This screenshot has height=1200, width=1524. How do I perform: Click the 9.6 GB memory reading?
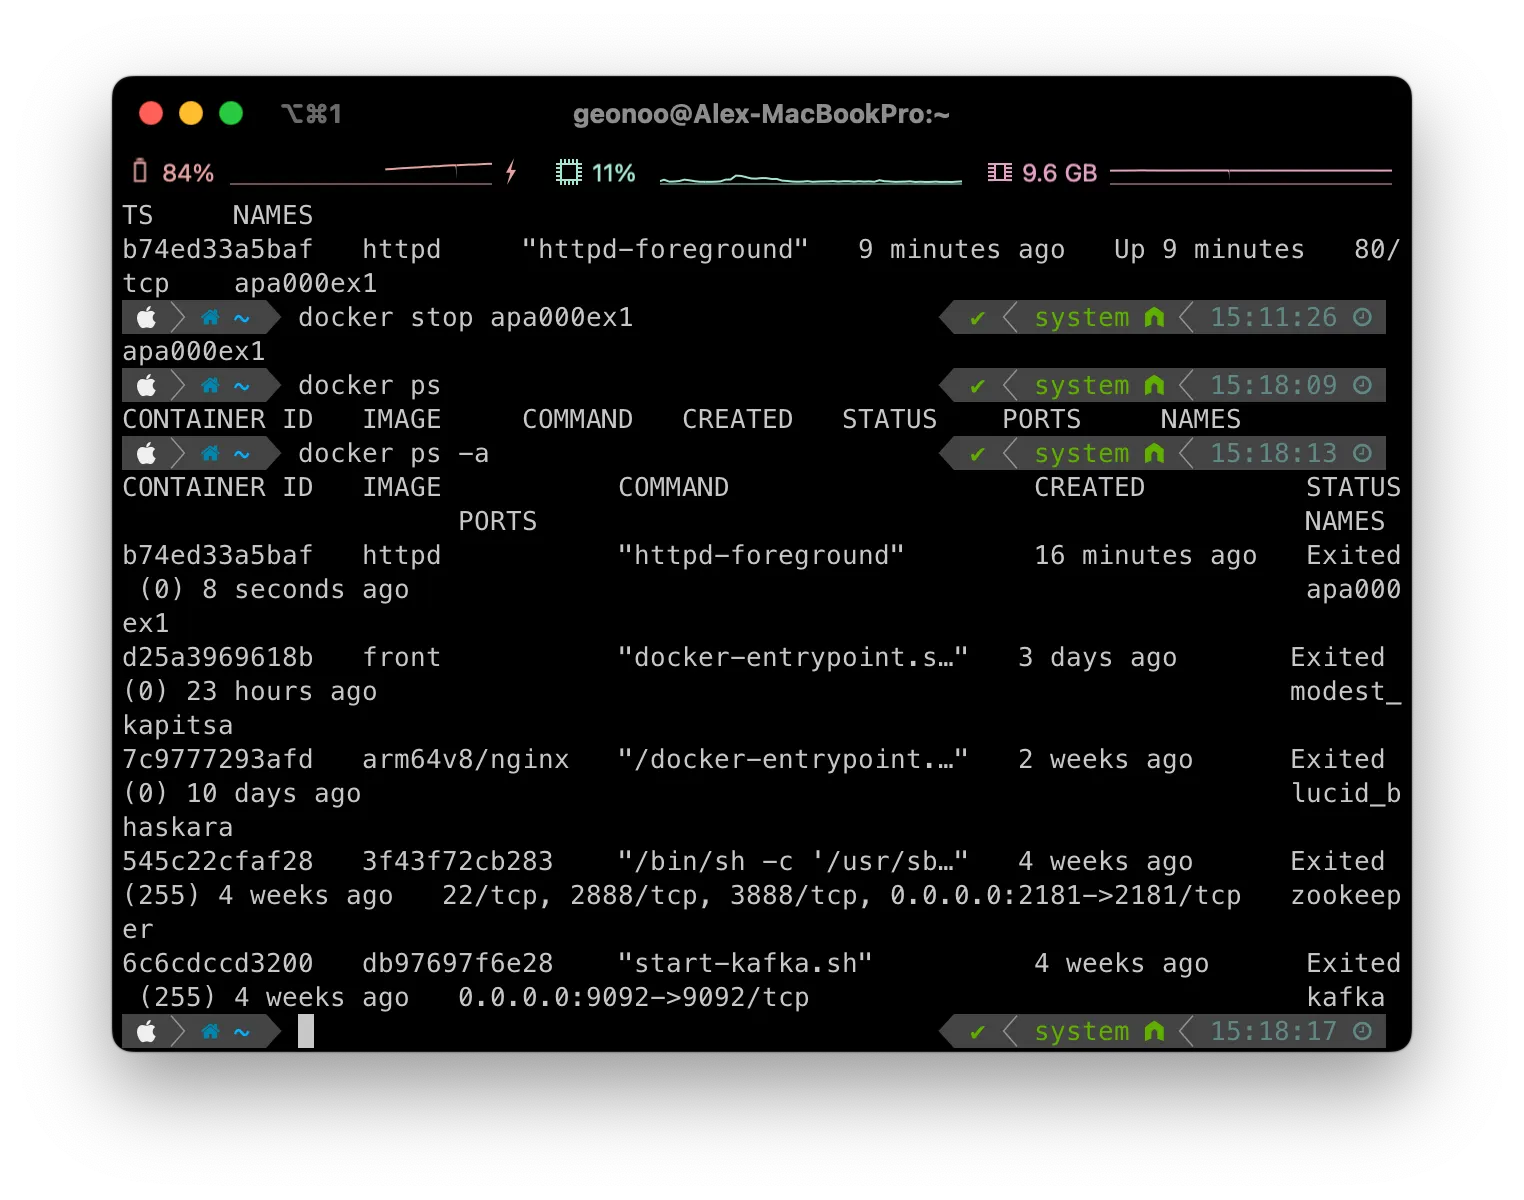(x=1059, y=173)
